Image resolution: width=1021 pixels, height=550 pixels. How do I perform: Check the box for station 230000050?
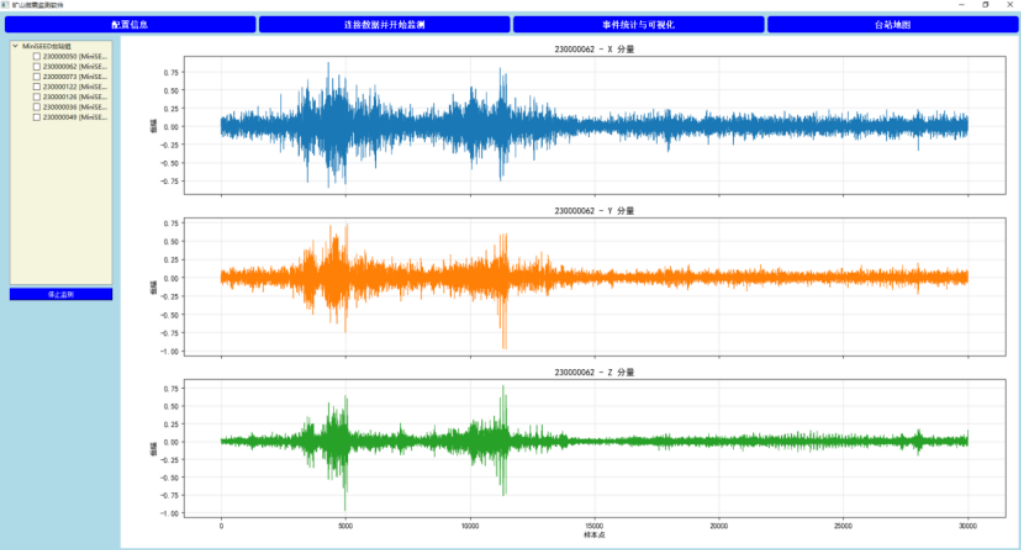(x=36, y=57)
